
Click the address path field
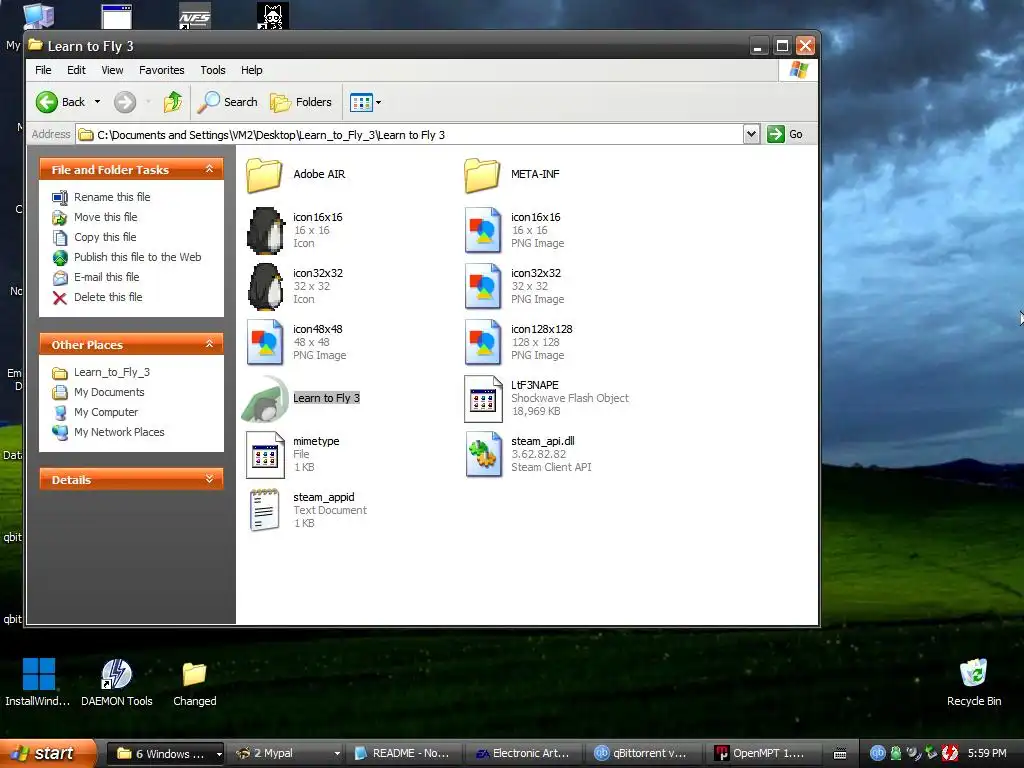tap(409, 135)
